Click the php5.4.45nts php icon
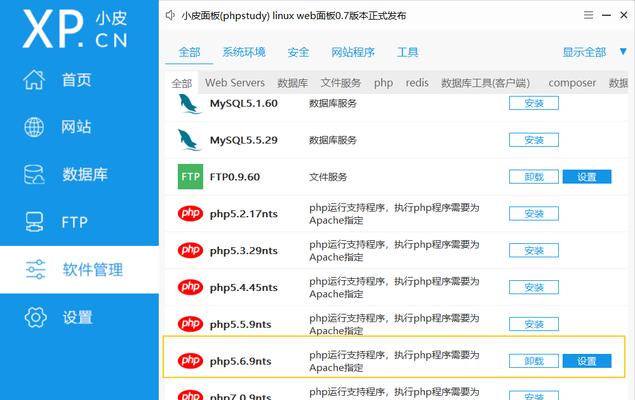Screen dimensions: 635x400 190,287
